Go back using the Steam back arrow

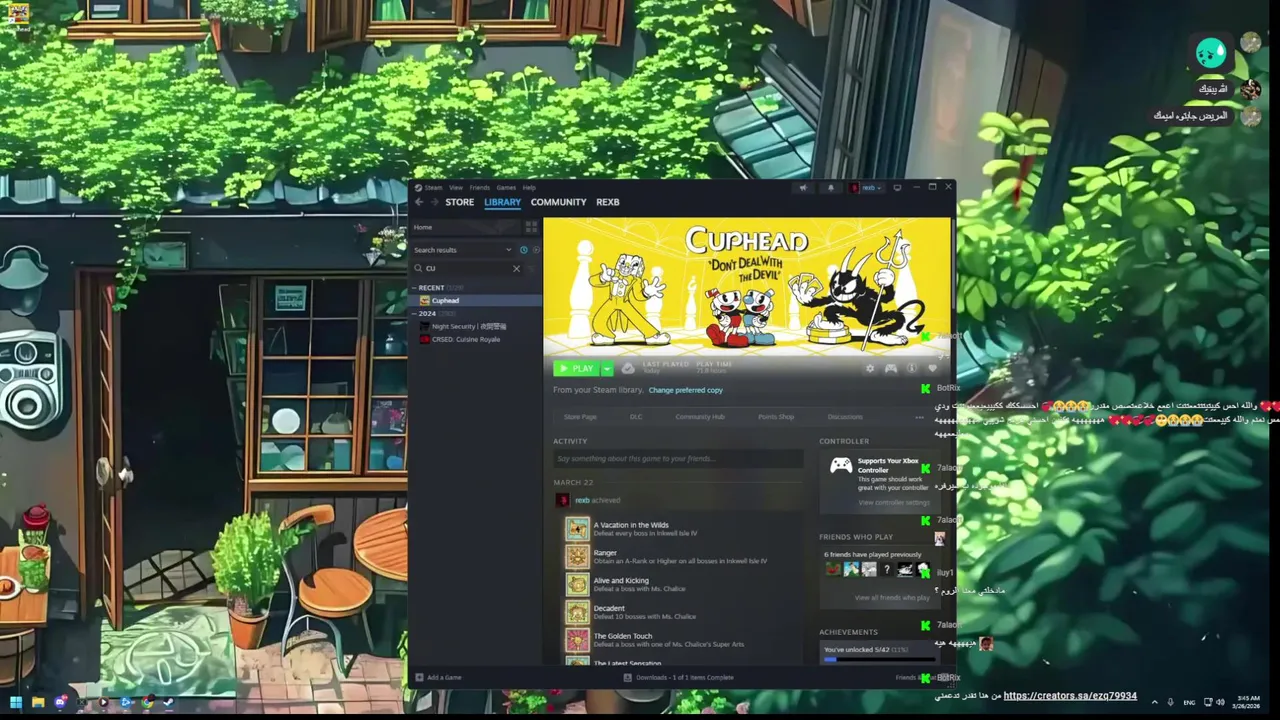pyautogui.click(x=419, y=202)
